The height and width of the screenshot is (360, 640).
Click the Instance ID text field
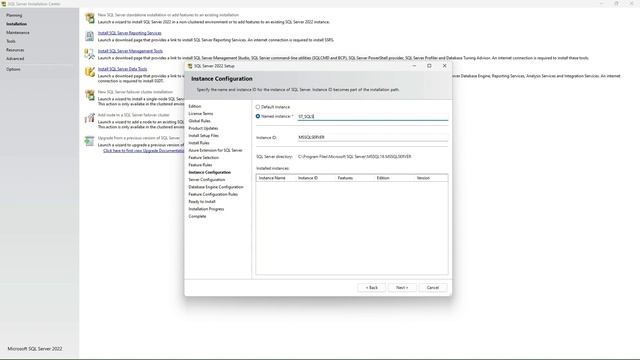pos(373,138)
